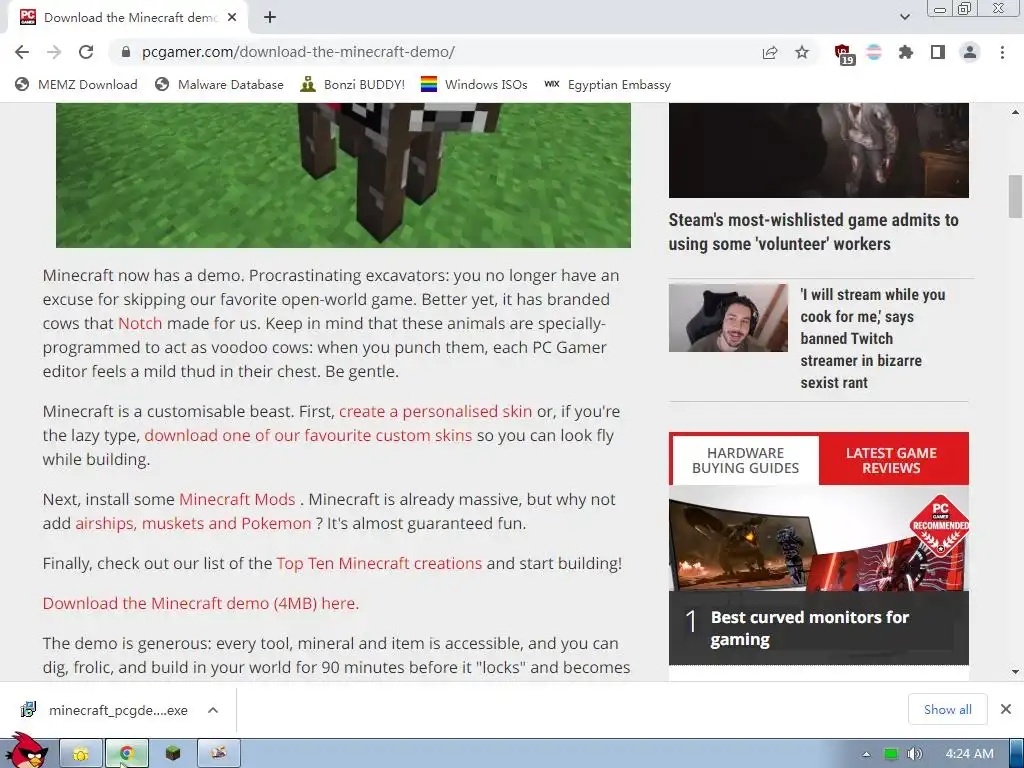
Task: Share this page via share icon
Action: tap(770, 52)
